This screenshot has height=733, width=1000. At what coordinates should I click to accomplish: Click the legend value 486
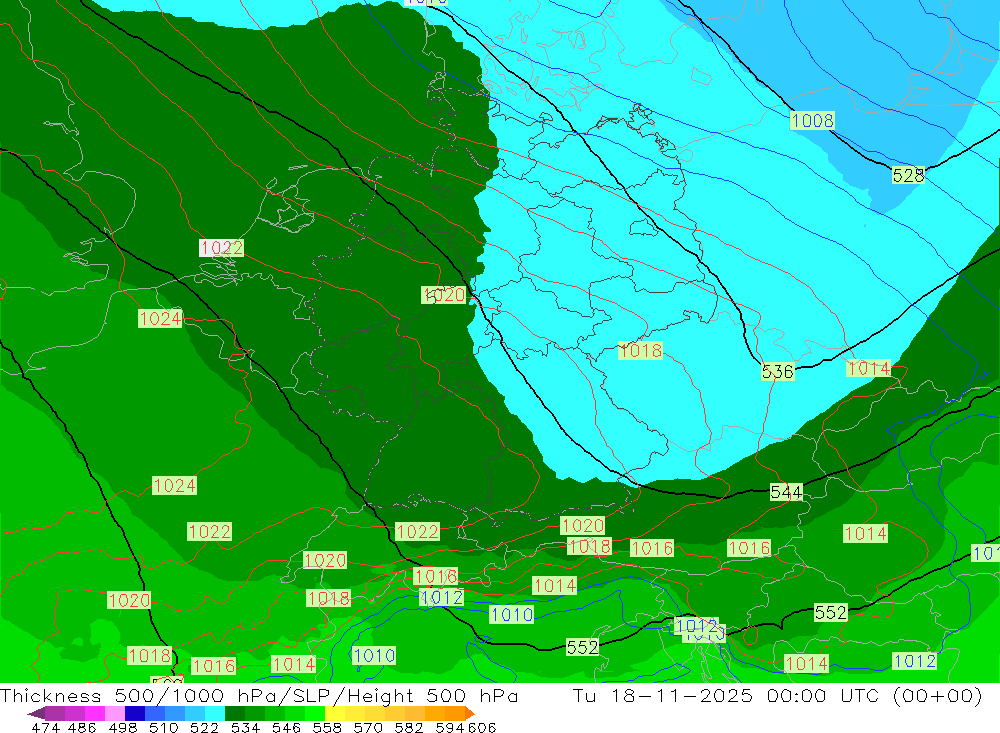[82, 727]
